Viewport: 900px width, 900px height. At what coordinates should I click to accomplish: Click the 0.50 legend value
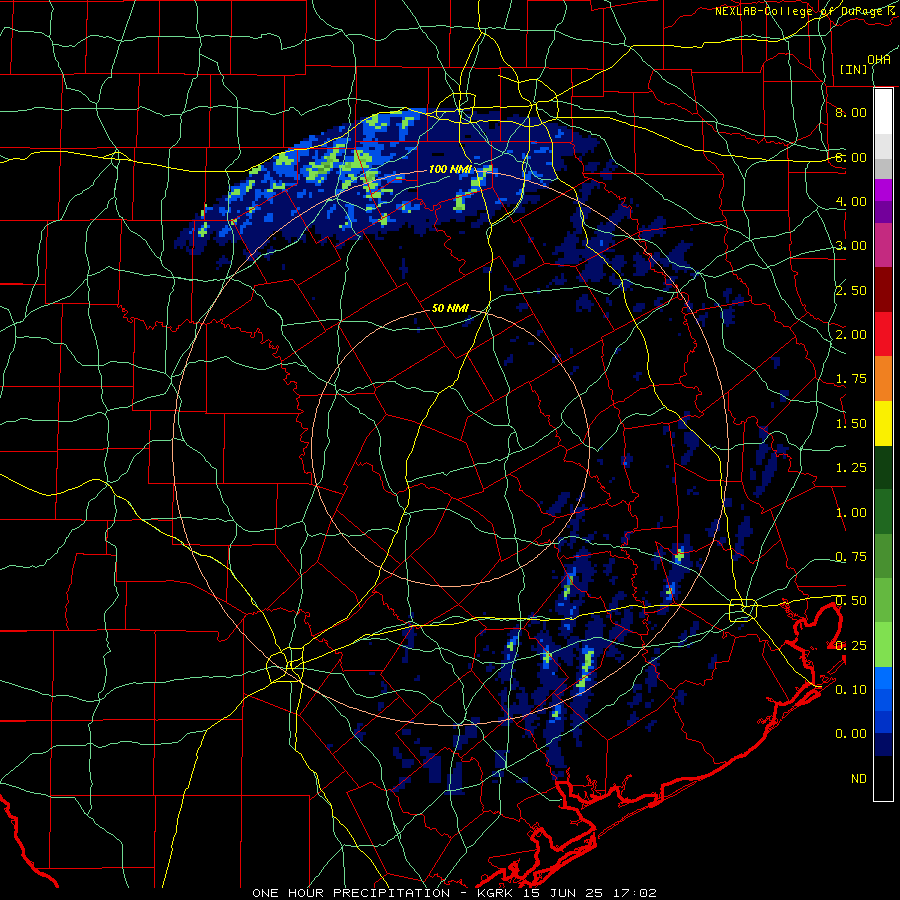tap(851, 601)
